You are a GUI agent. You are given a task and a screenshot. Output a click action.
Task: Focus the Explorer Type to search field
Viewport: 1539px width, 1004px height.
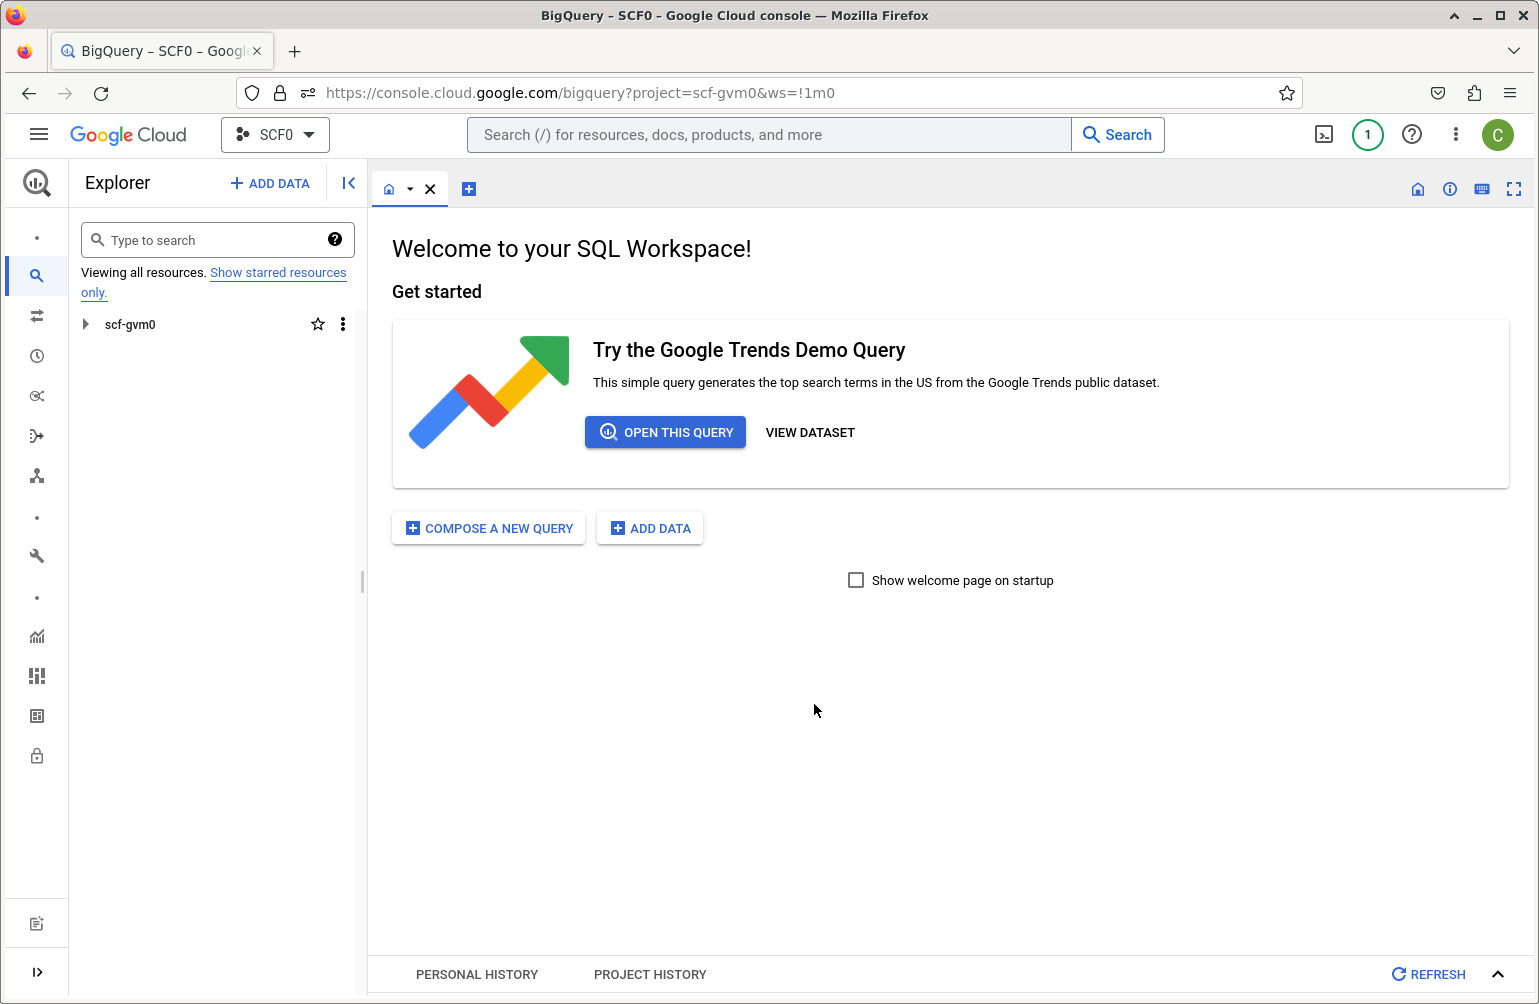point(218,240)
